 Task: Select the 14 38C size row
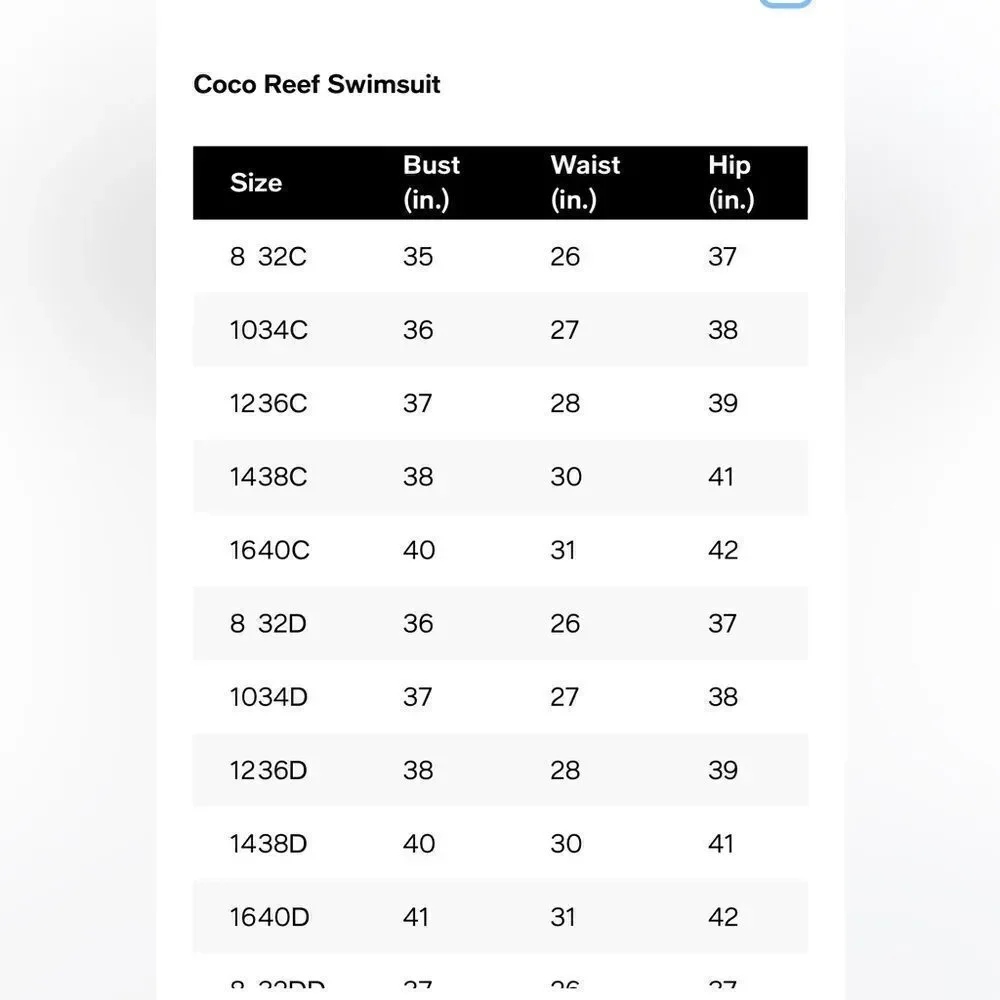(500, 476)
